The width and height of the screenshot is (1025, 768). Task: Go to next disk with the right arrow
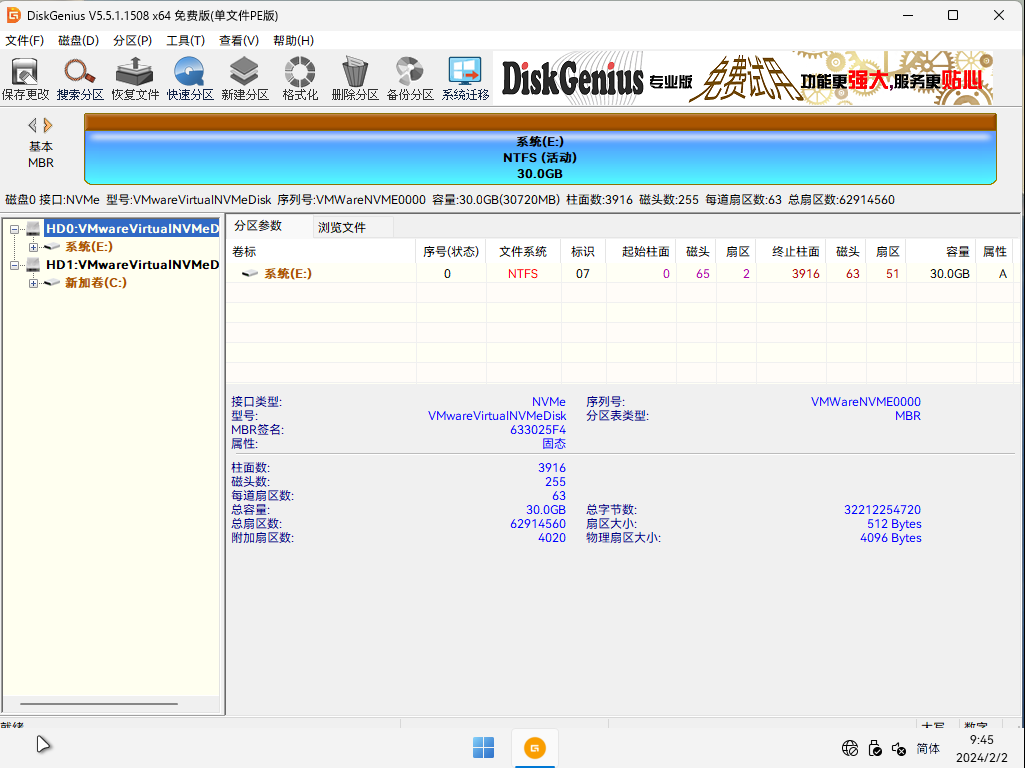click(x=48, y=125)
